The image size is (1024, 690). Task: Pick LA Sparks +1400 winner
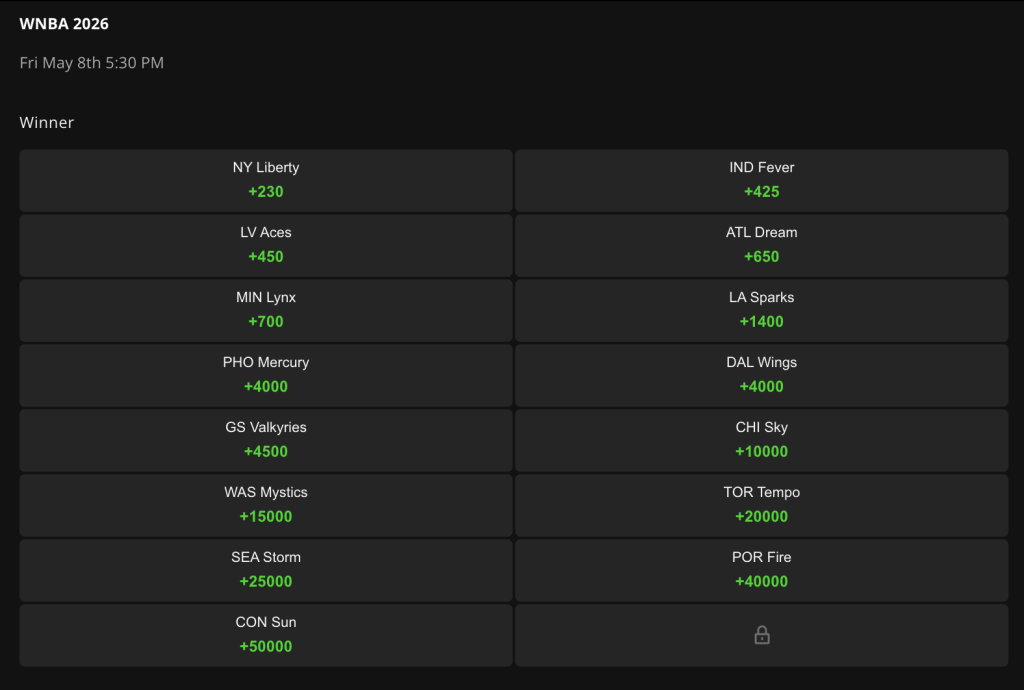click(762, 311)
